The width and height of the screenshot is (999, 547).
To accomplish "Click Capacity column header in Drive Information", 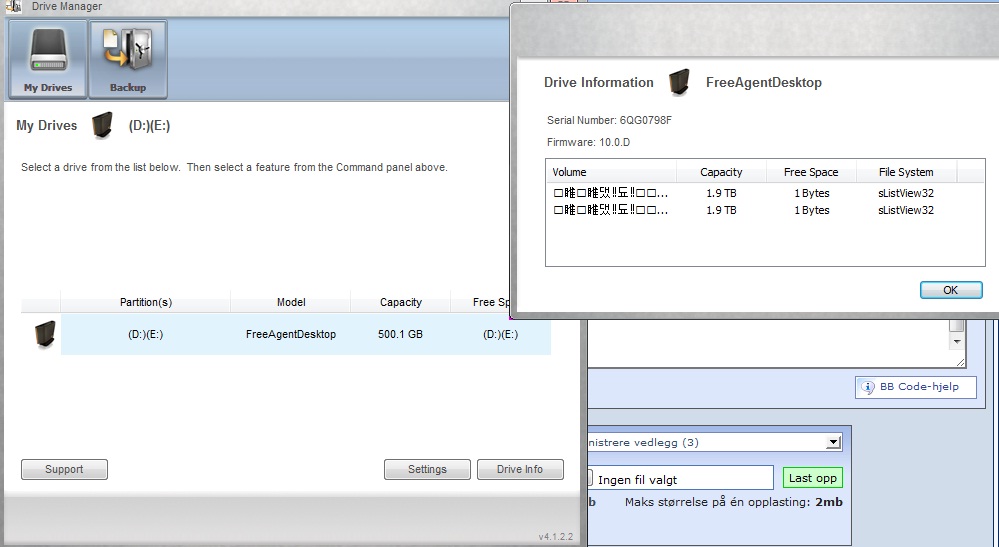I will pos(721,172).
